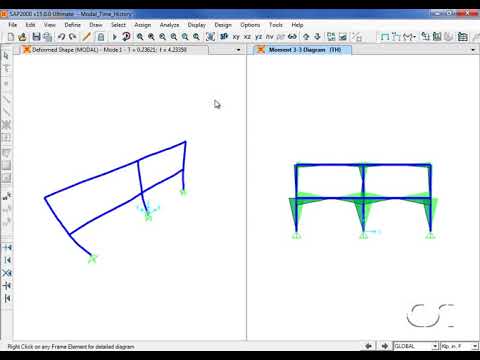Select the pointer tool in left toolbar
The width and height of the screenshot is (480, 360).
click(x=6, y=55)
